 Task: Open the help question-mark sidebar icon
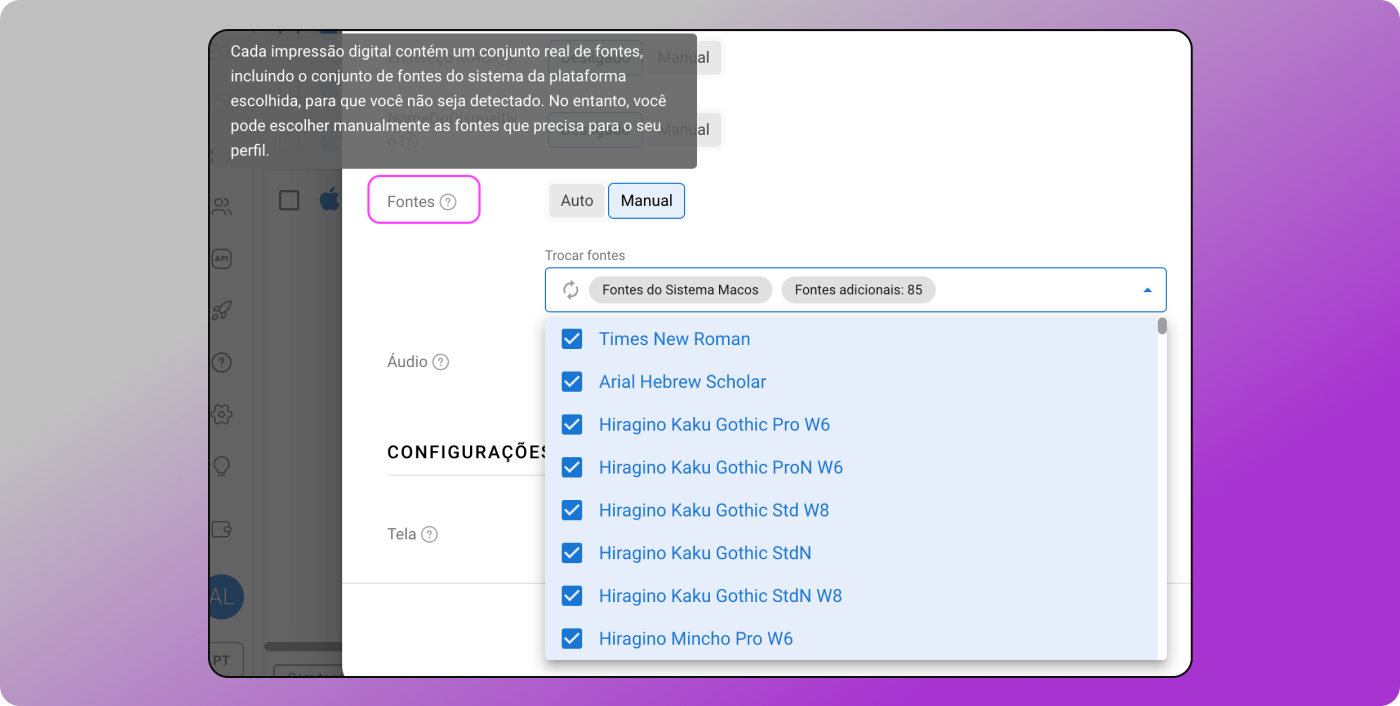coord(222,362)
